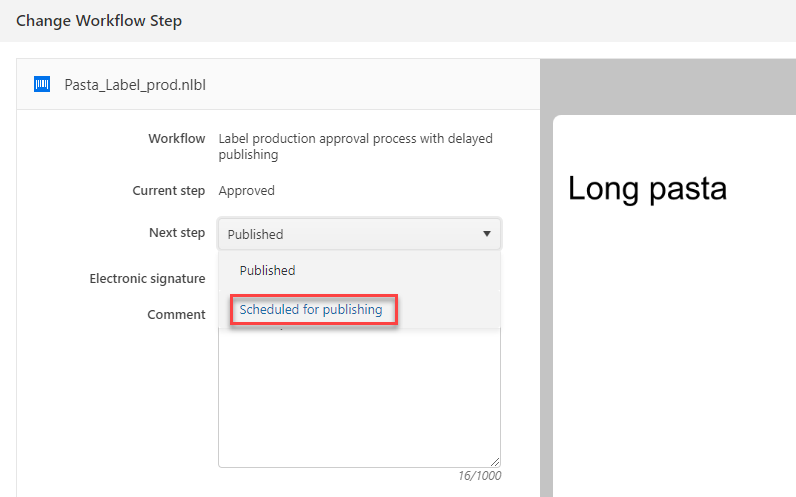Click the Approved current step value

(x=247, y=190)
